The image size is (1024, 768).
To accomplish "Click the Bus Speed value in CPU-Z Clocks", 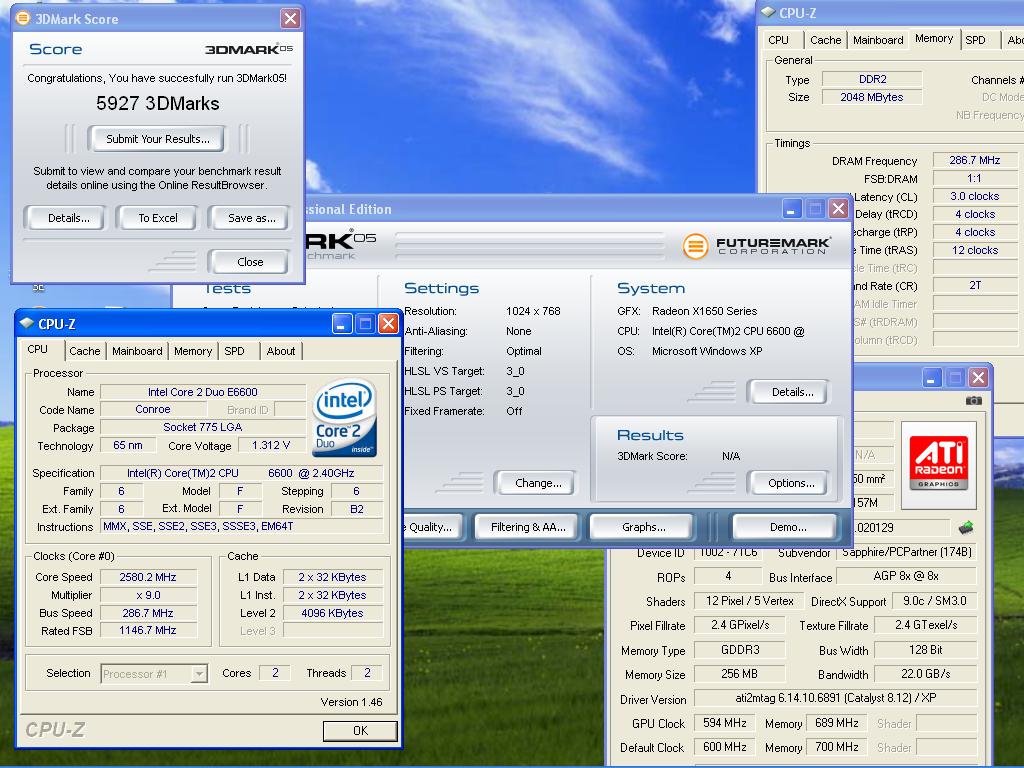I will pos(148,613).
